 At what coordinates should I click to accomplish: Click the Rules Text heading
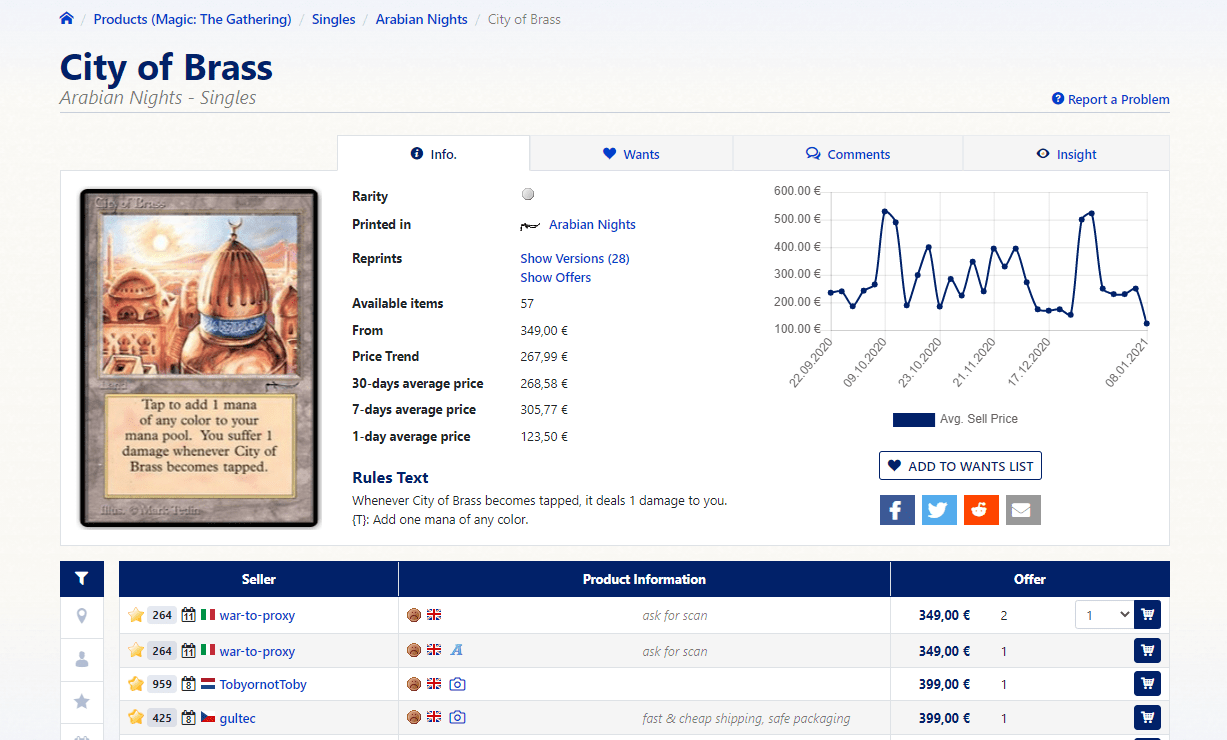[x=390, y=477]
